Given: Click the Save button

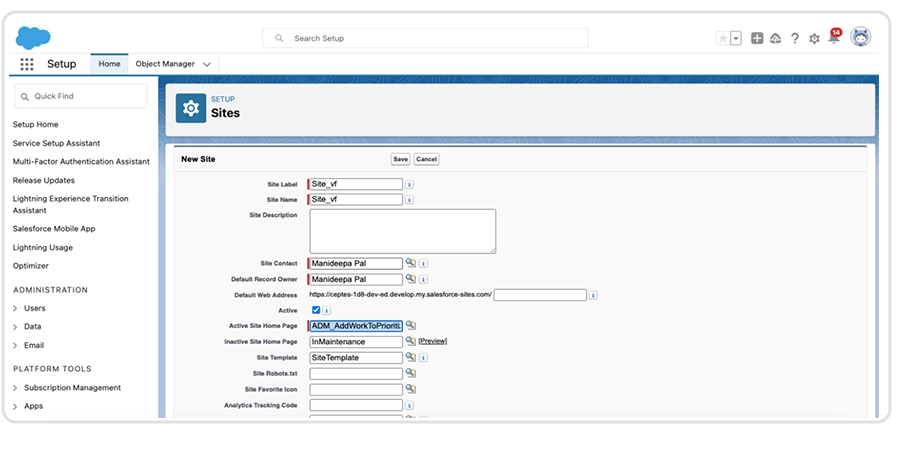Looking at the screenshot, I should pos(400,159).
